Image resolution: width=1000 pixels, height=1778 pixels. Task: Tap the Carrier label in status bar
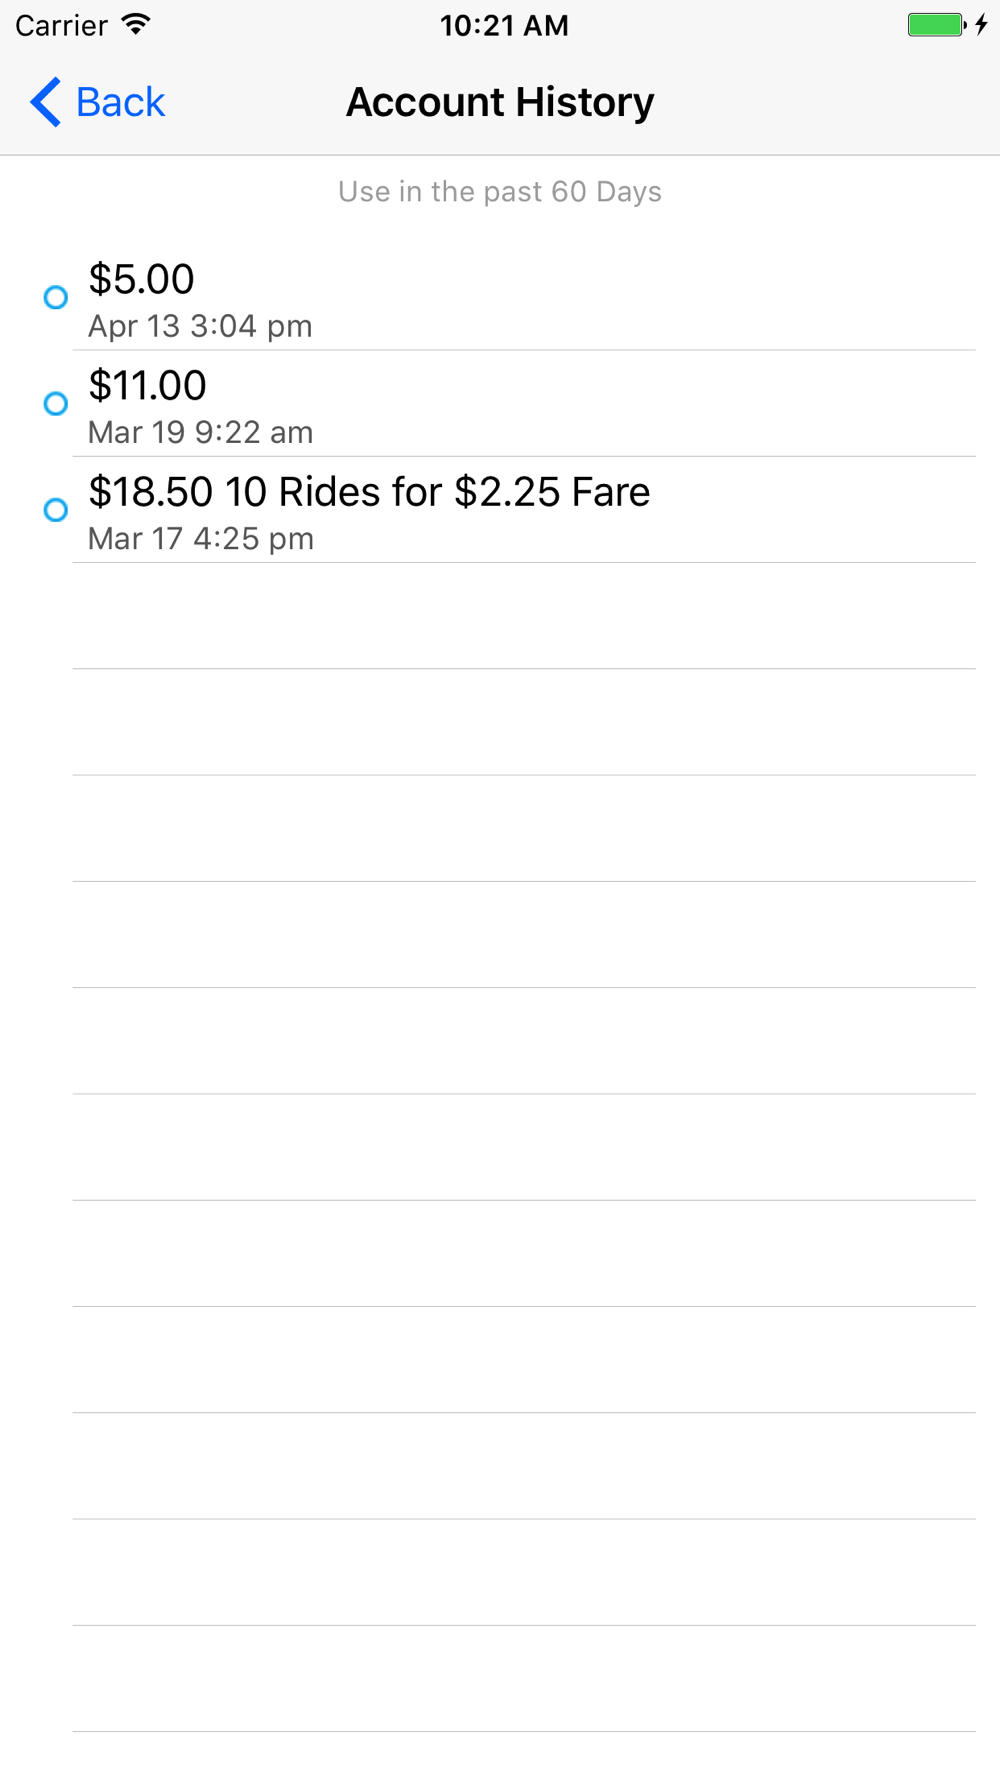pos(61,25)
